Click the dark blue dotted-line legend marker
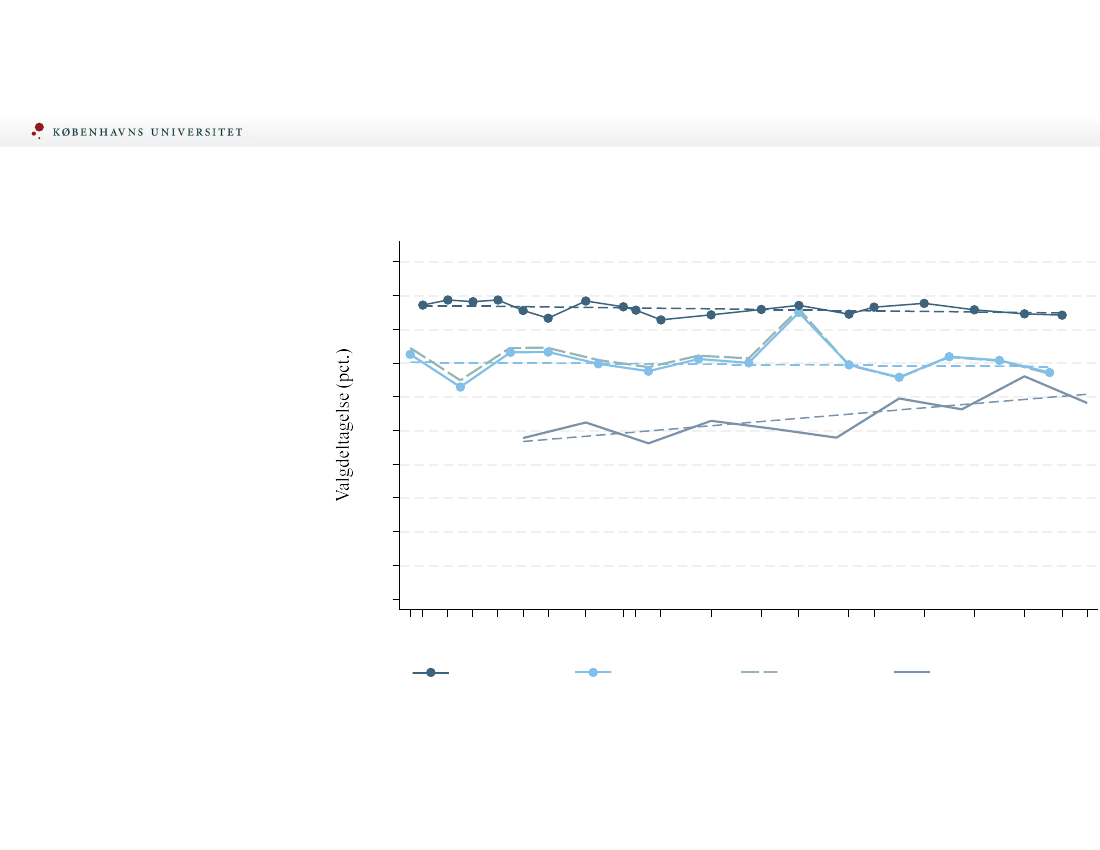1100x850 pixels. pos(431,673)
